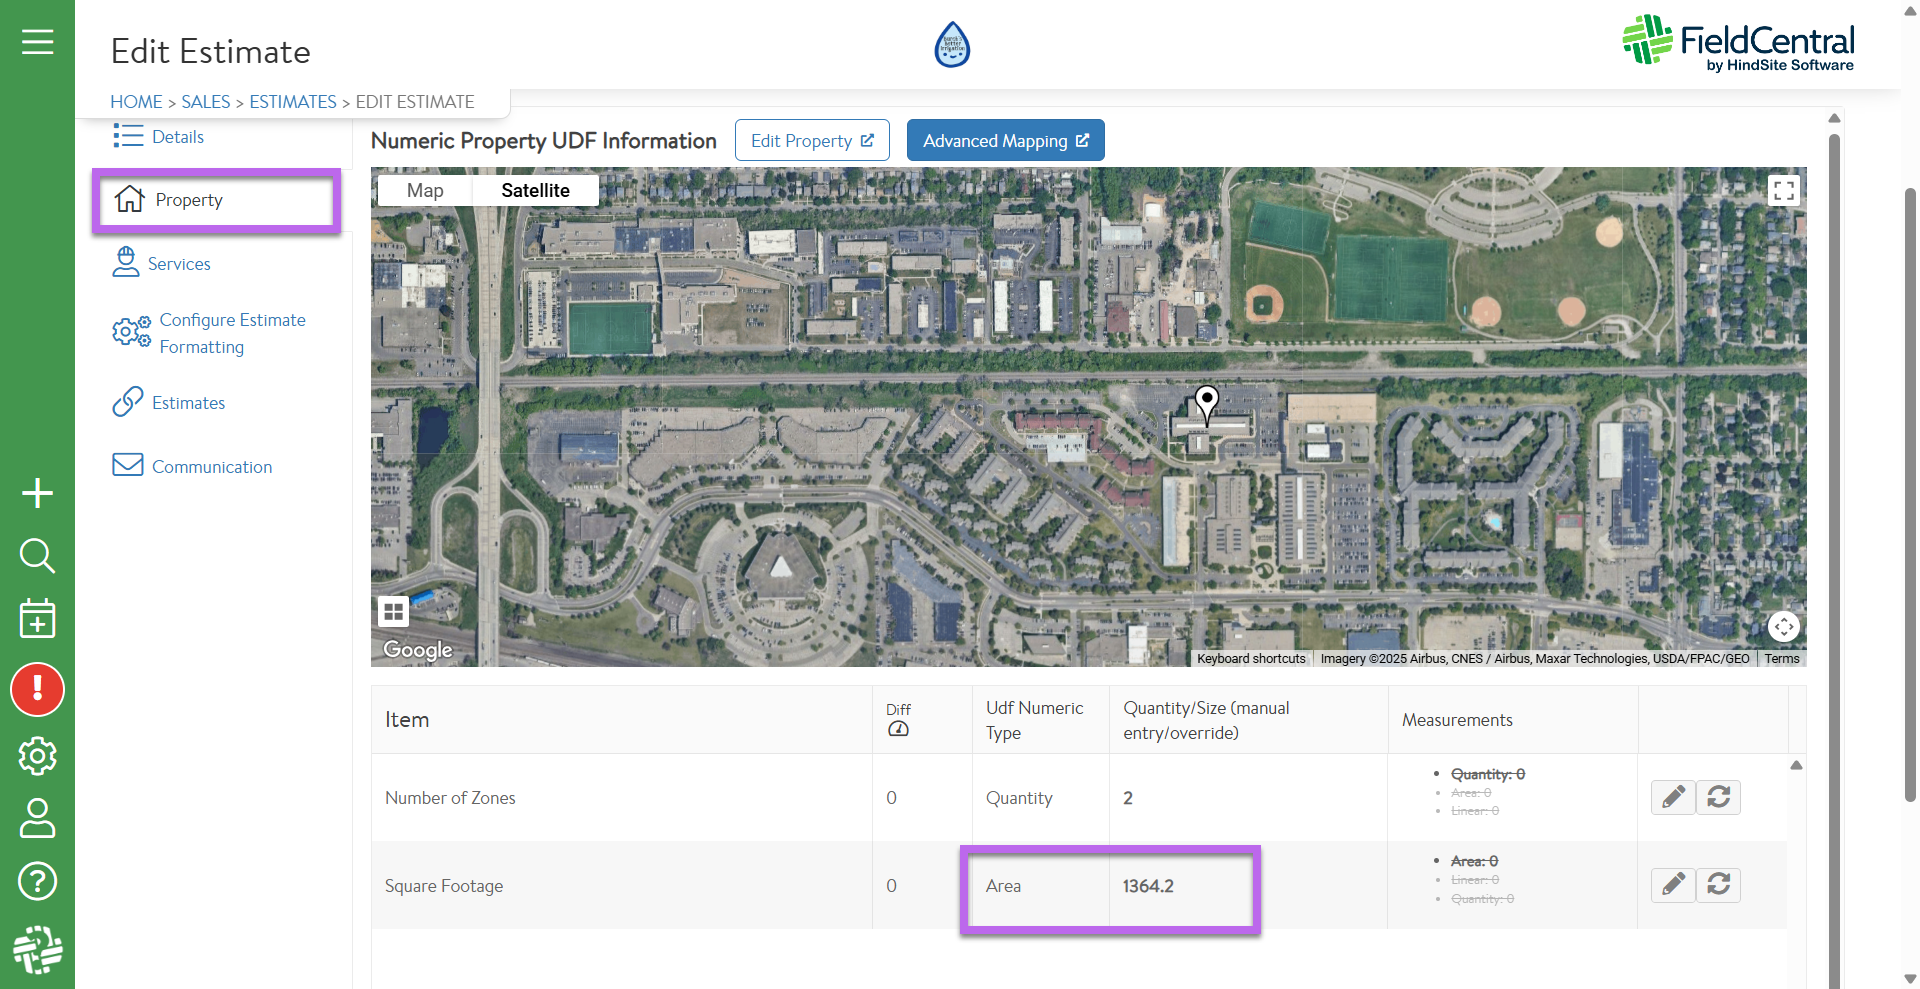Viewport: 1920px width, 989px height.
Task: Click the Edit Property button
Action: (812, 141)
